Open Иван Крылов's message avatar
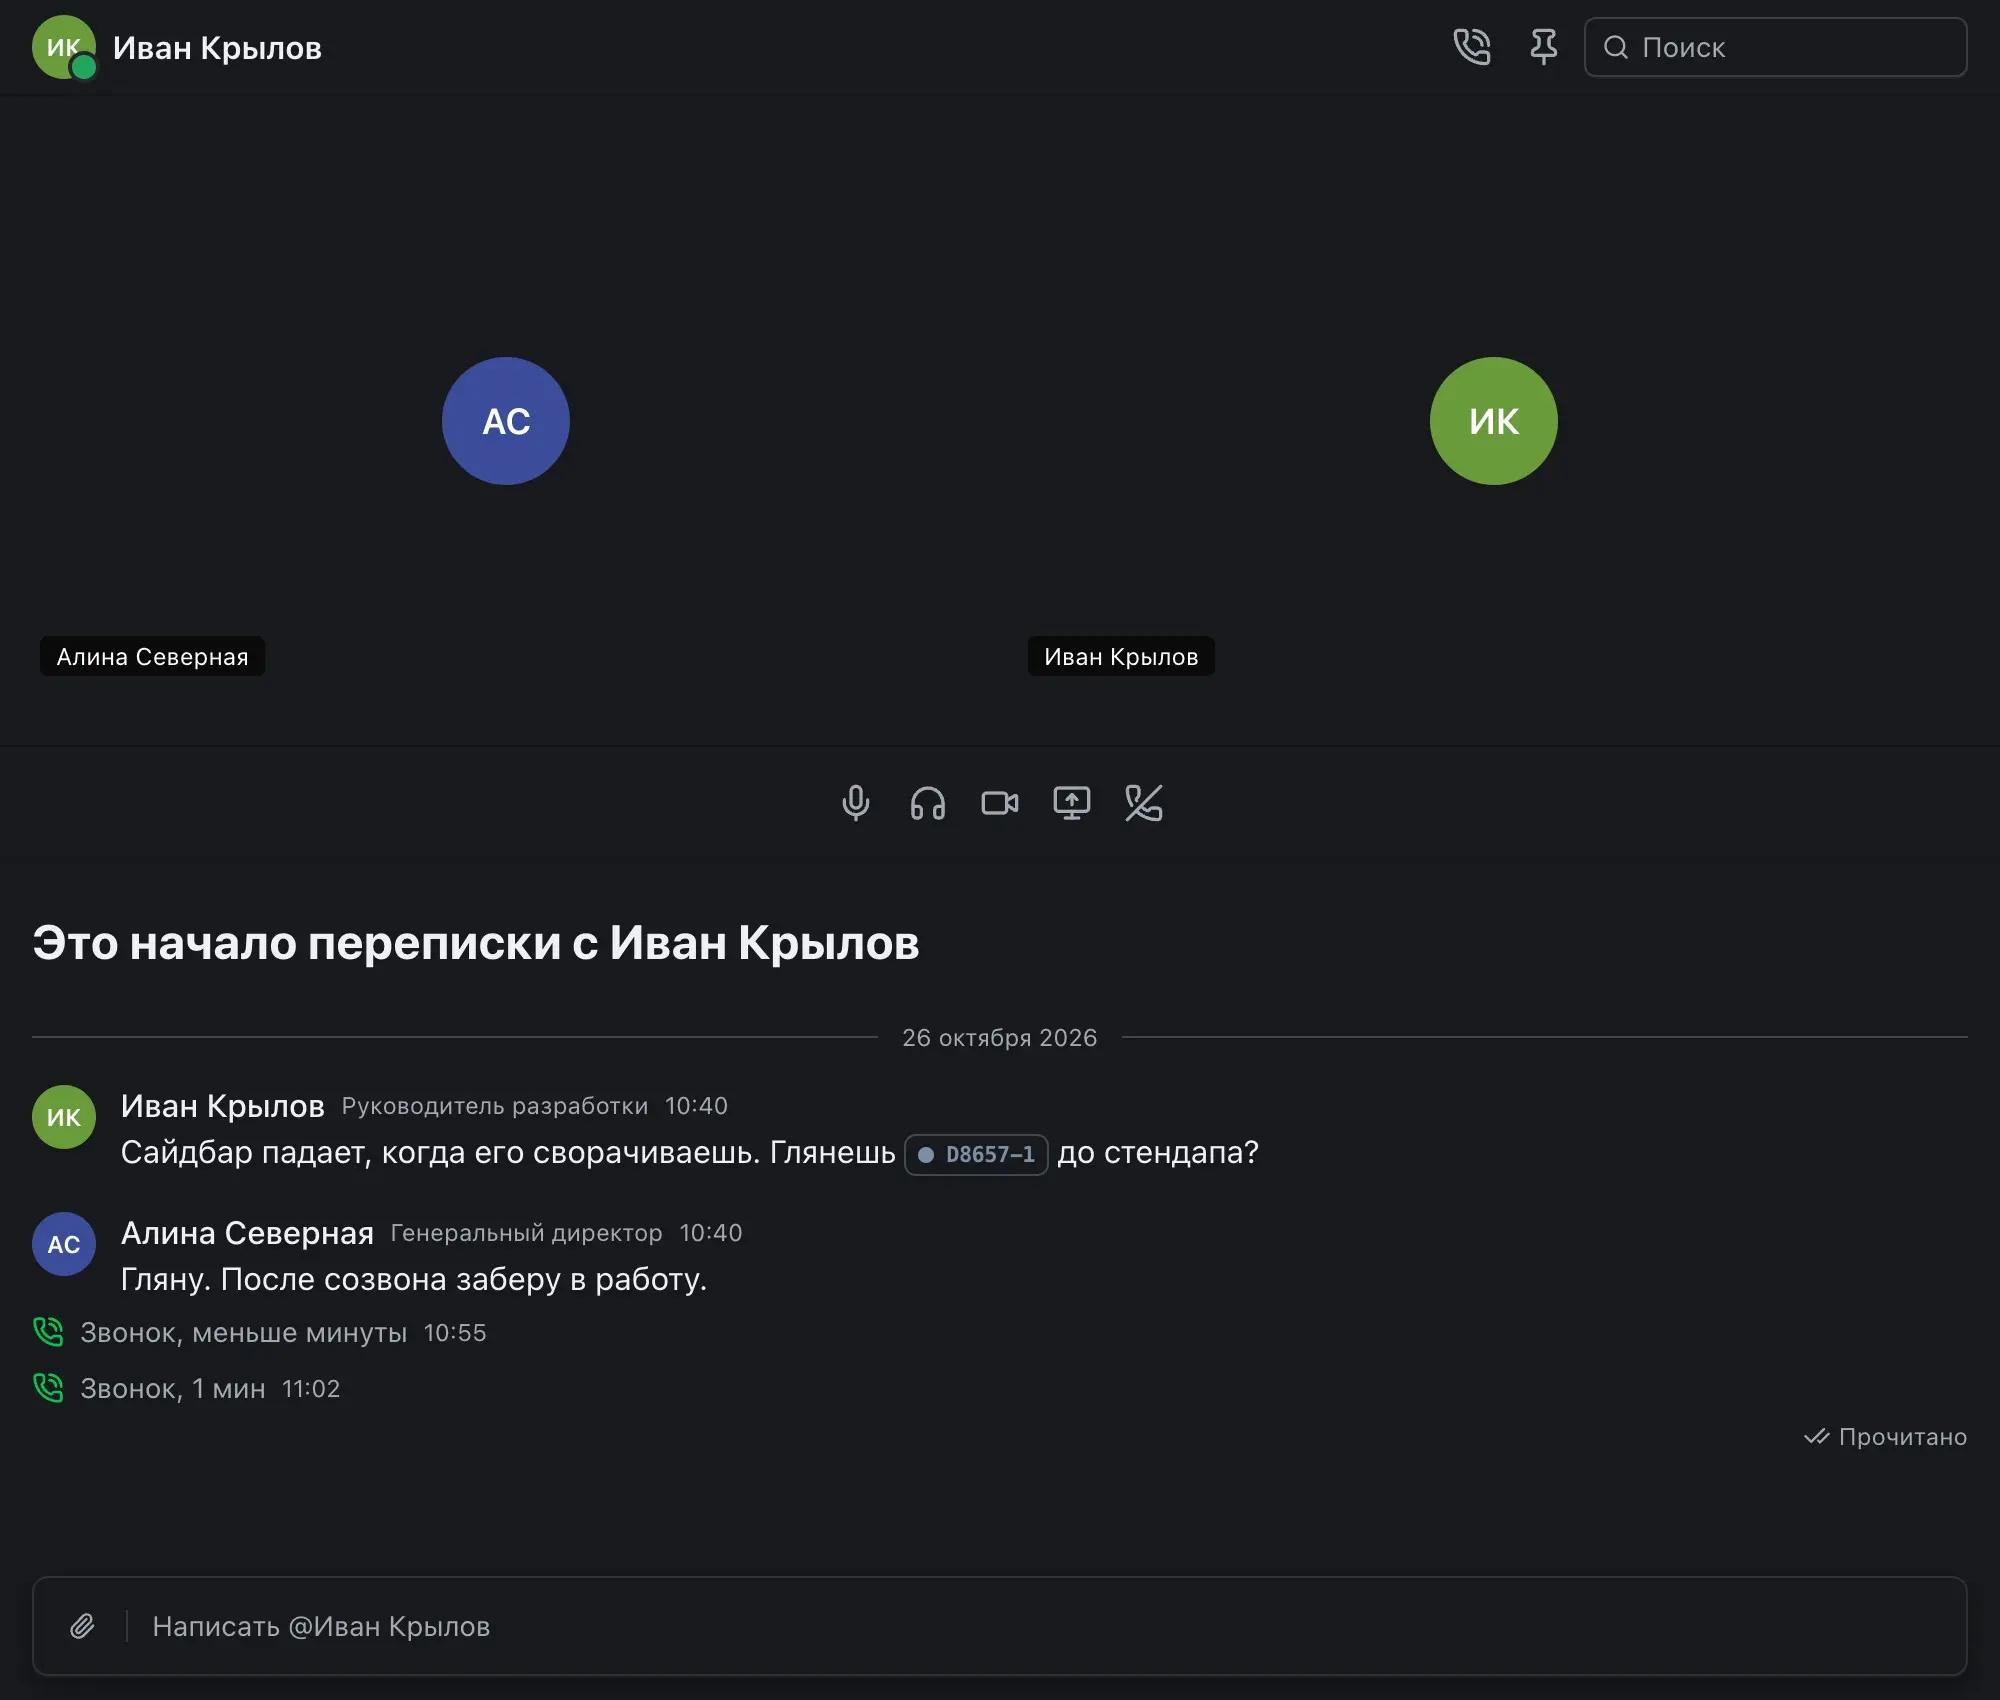Viewport: 2000px width, 1700px height. (64, 1117)
